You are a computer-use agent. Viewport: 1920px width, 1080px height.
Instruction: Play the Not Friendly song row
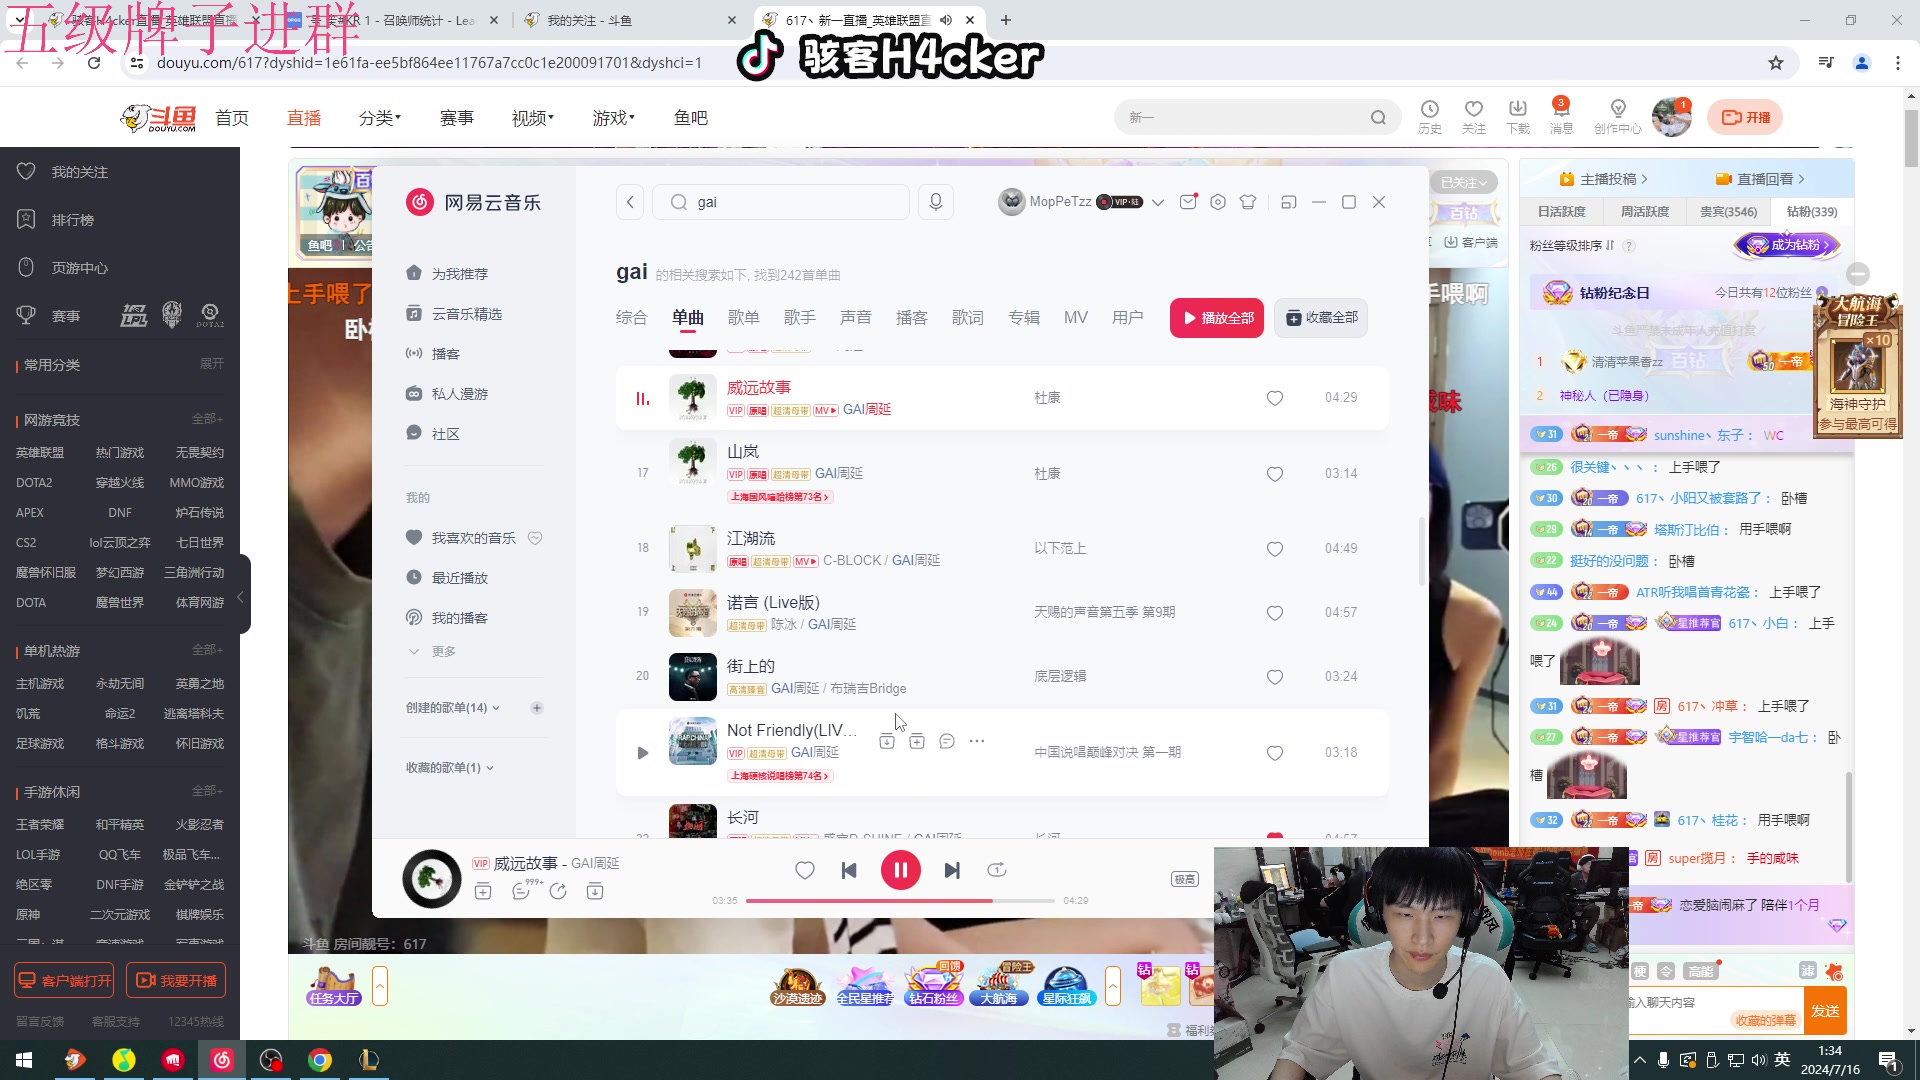tap(643, 753)
